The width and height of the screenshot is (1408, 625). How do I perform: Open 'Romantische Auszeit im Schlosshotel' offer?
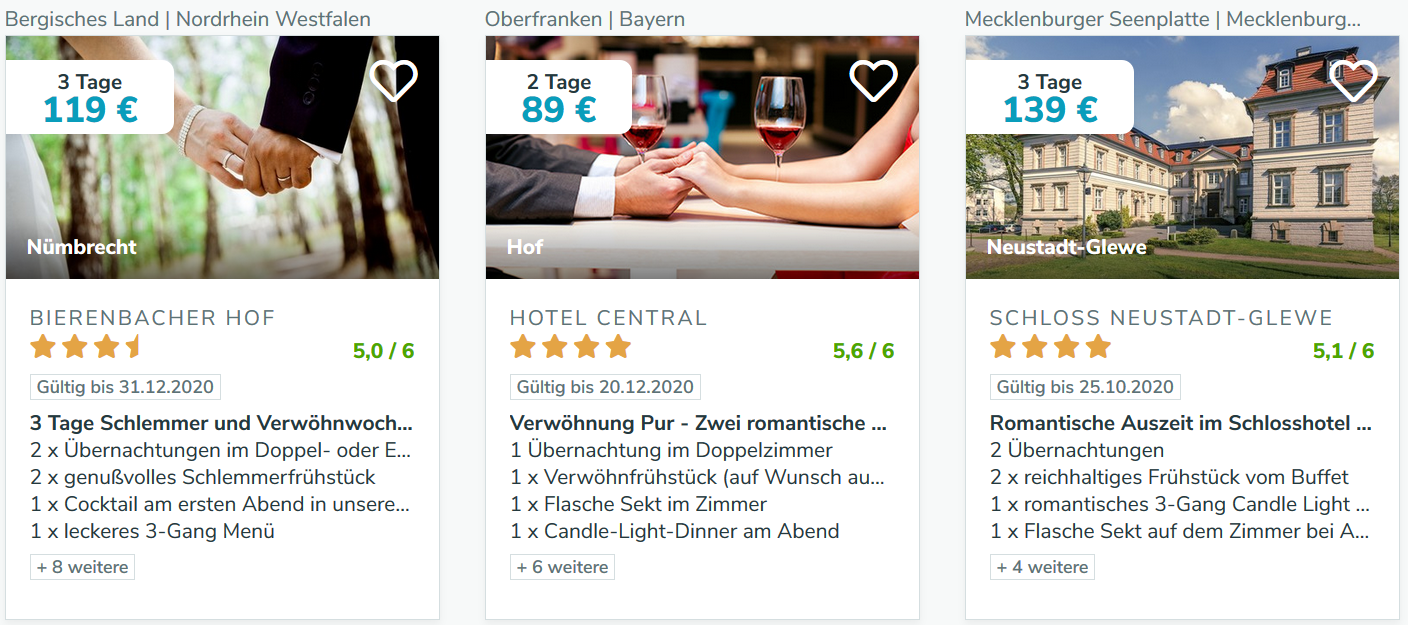pyautogui.click(x=1180, y=423)
